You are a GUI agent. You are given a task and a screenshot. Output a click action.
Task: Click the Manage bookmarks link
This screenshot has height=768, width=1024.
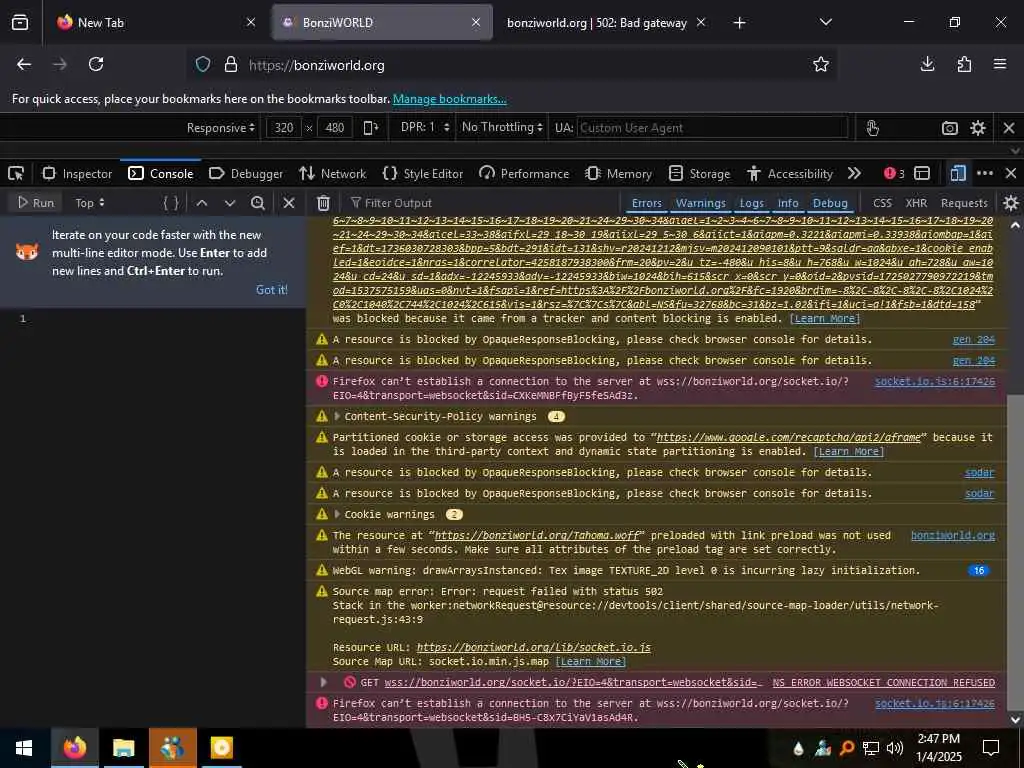tap(449, 99)
